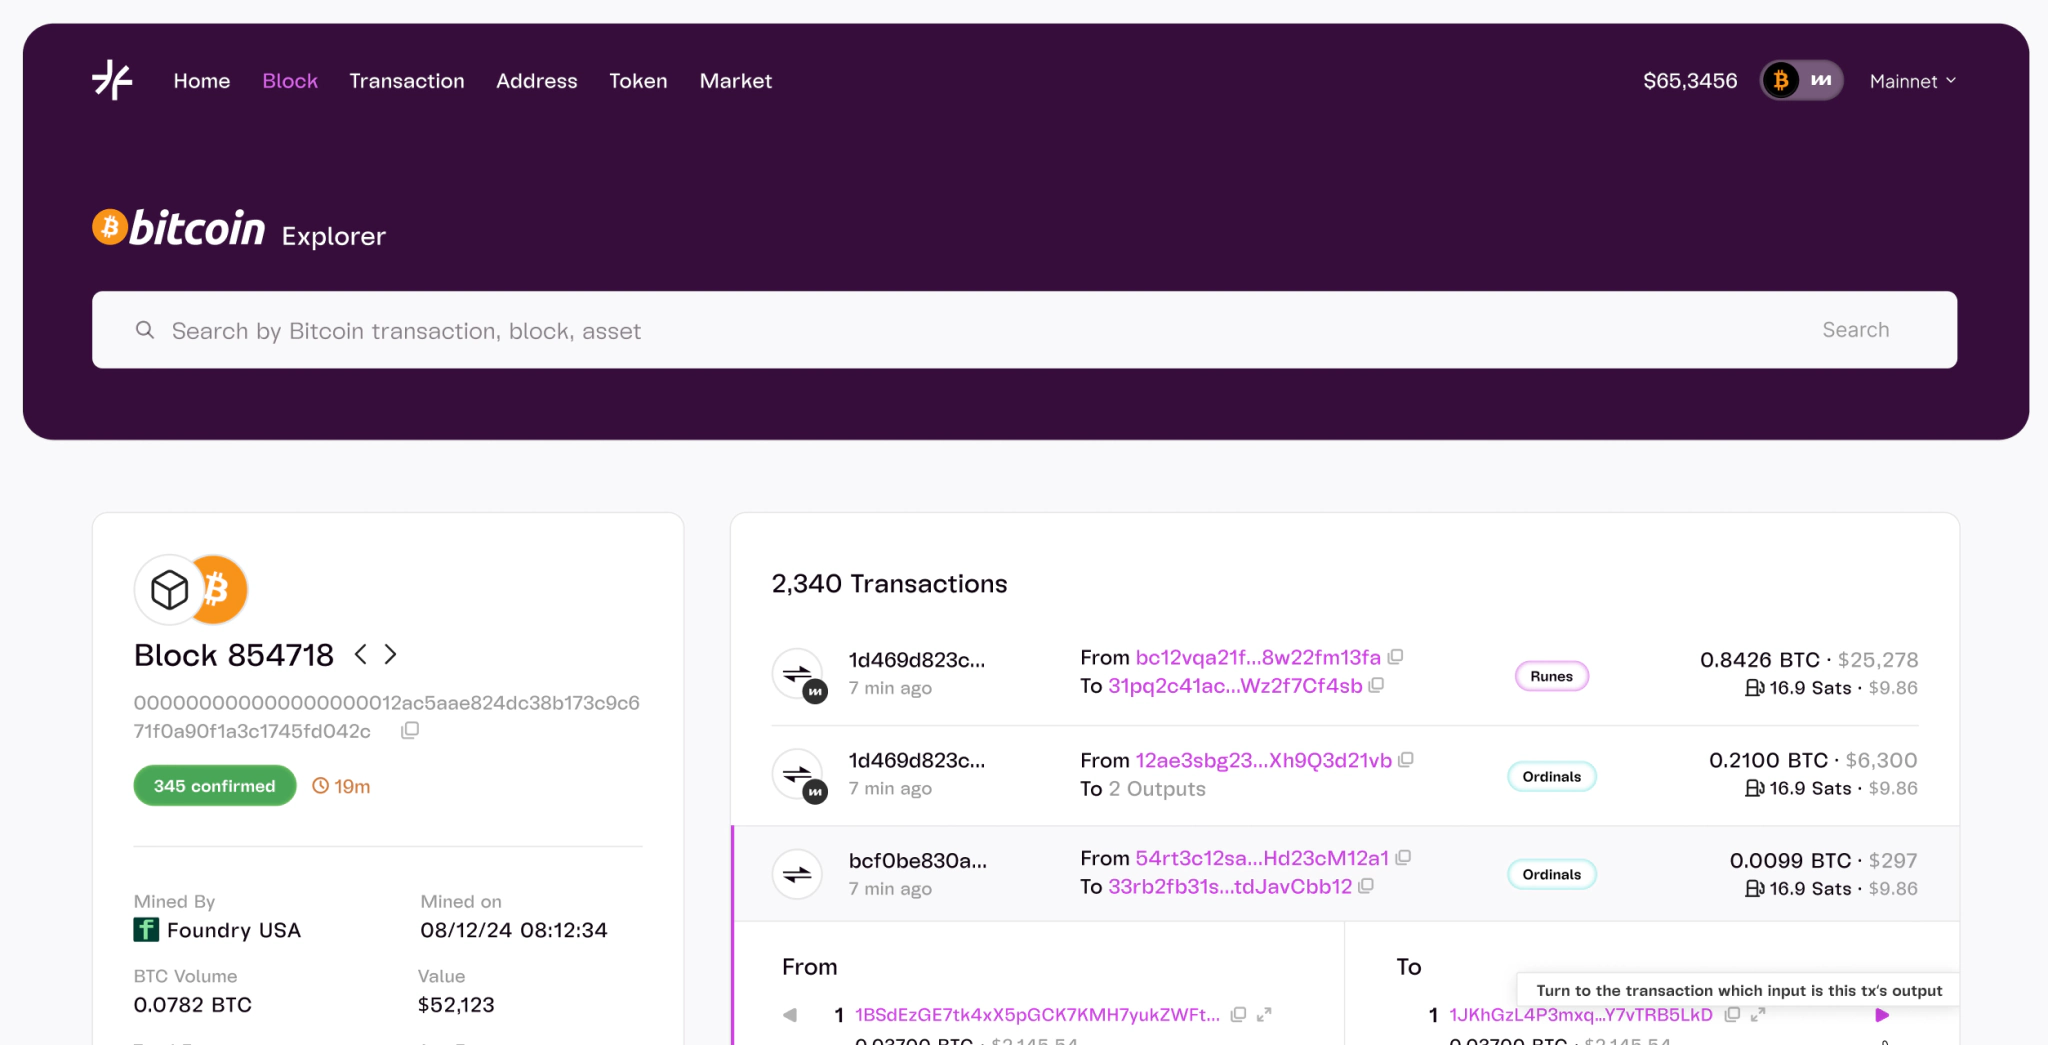Copy address bc12vqa21f...8w22fm13fa

pos(1396,657)
